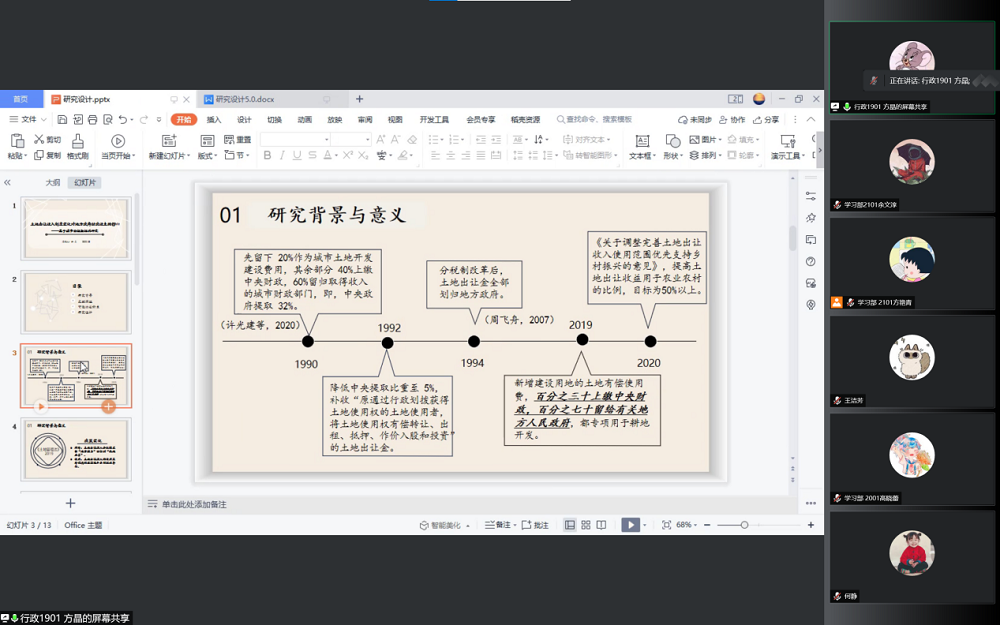Toggle Italic text formatting
The width and height of the screenshot is (1000, 625).
(283, 156)
